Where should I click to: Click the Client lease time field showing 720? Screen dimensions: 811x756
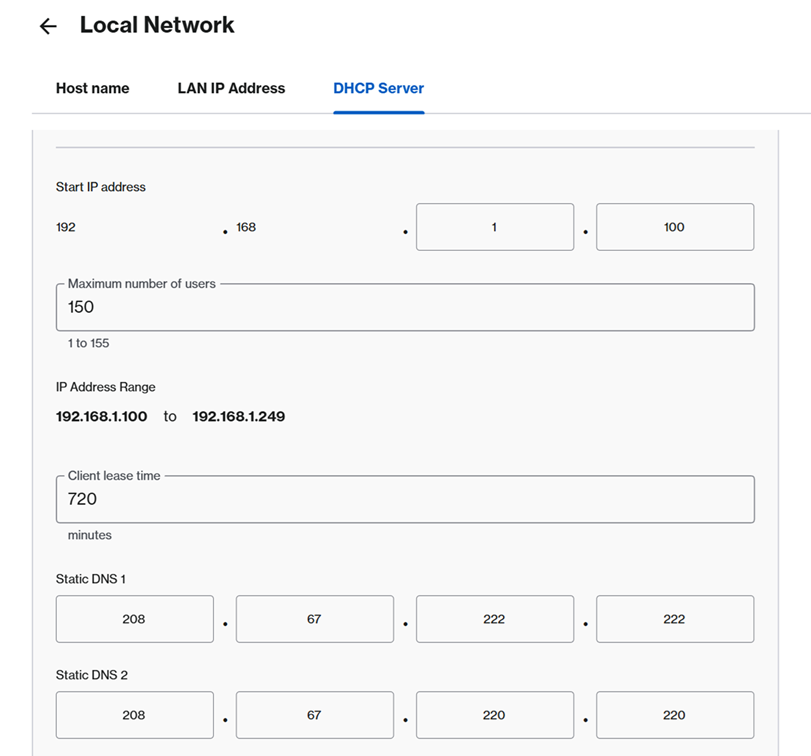pos(404,499)
